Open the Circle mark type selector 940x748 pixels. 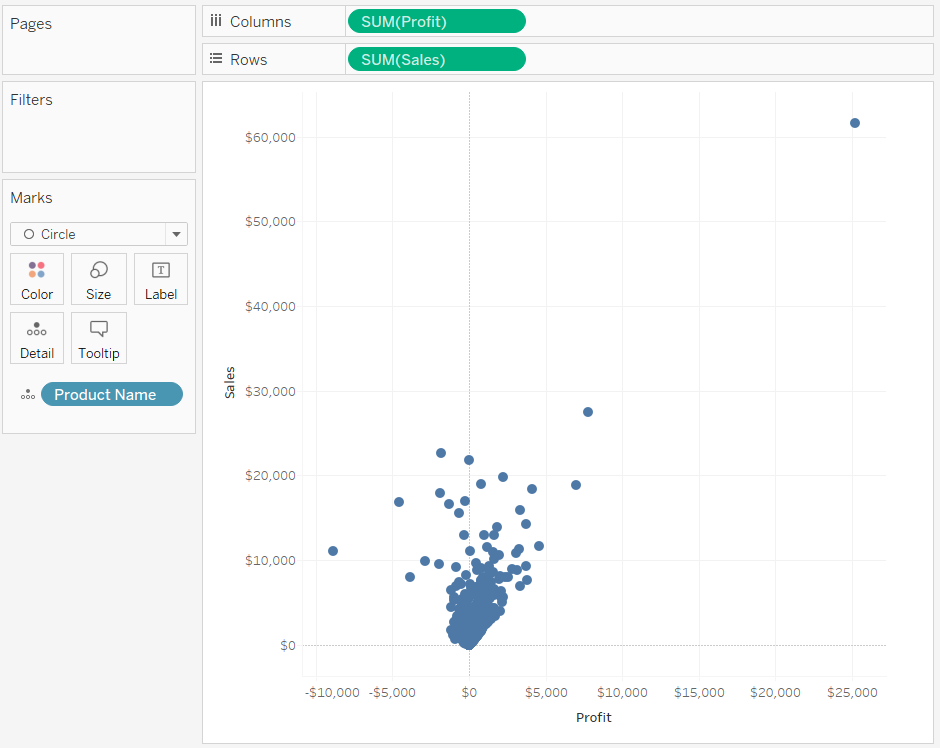coord(90,234)
